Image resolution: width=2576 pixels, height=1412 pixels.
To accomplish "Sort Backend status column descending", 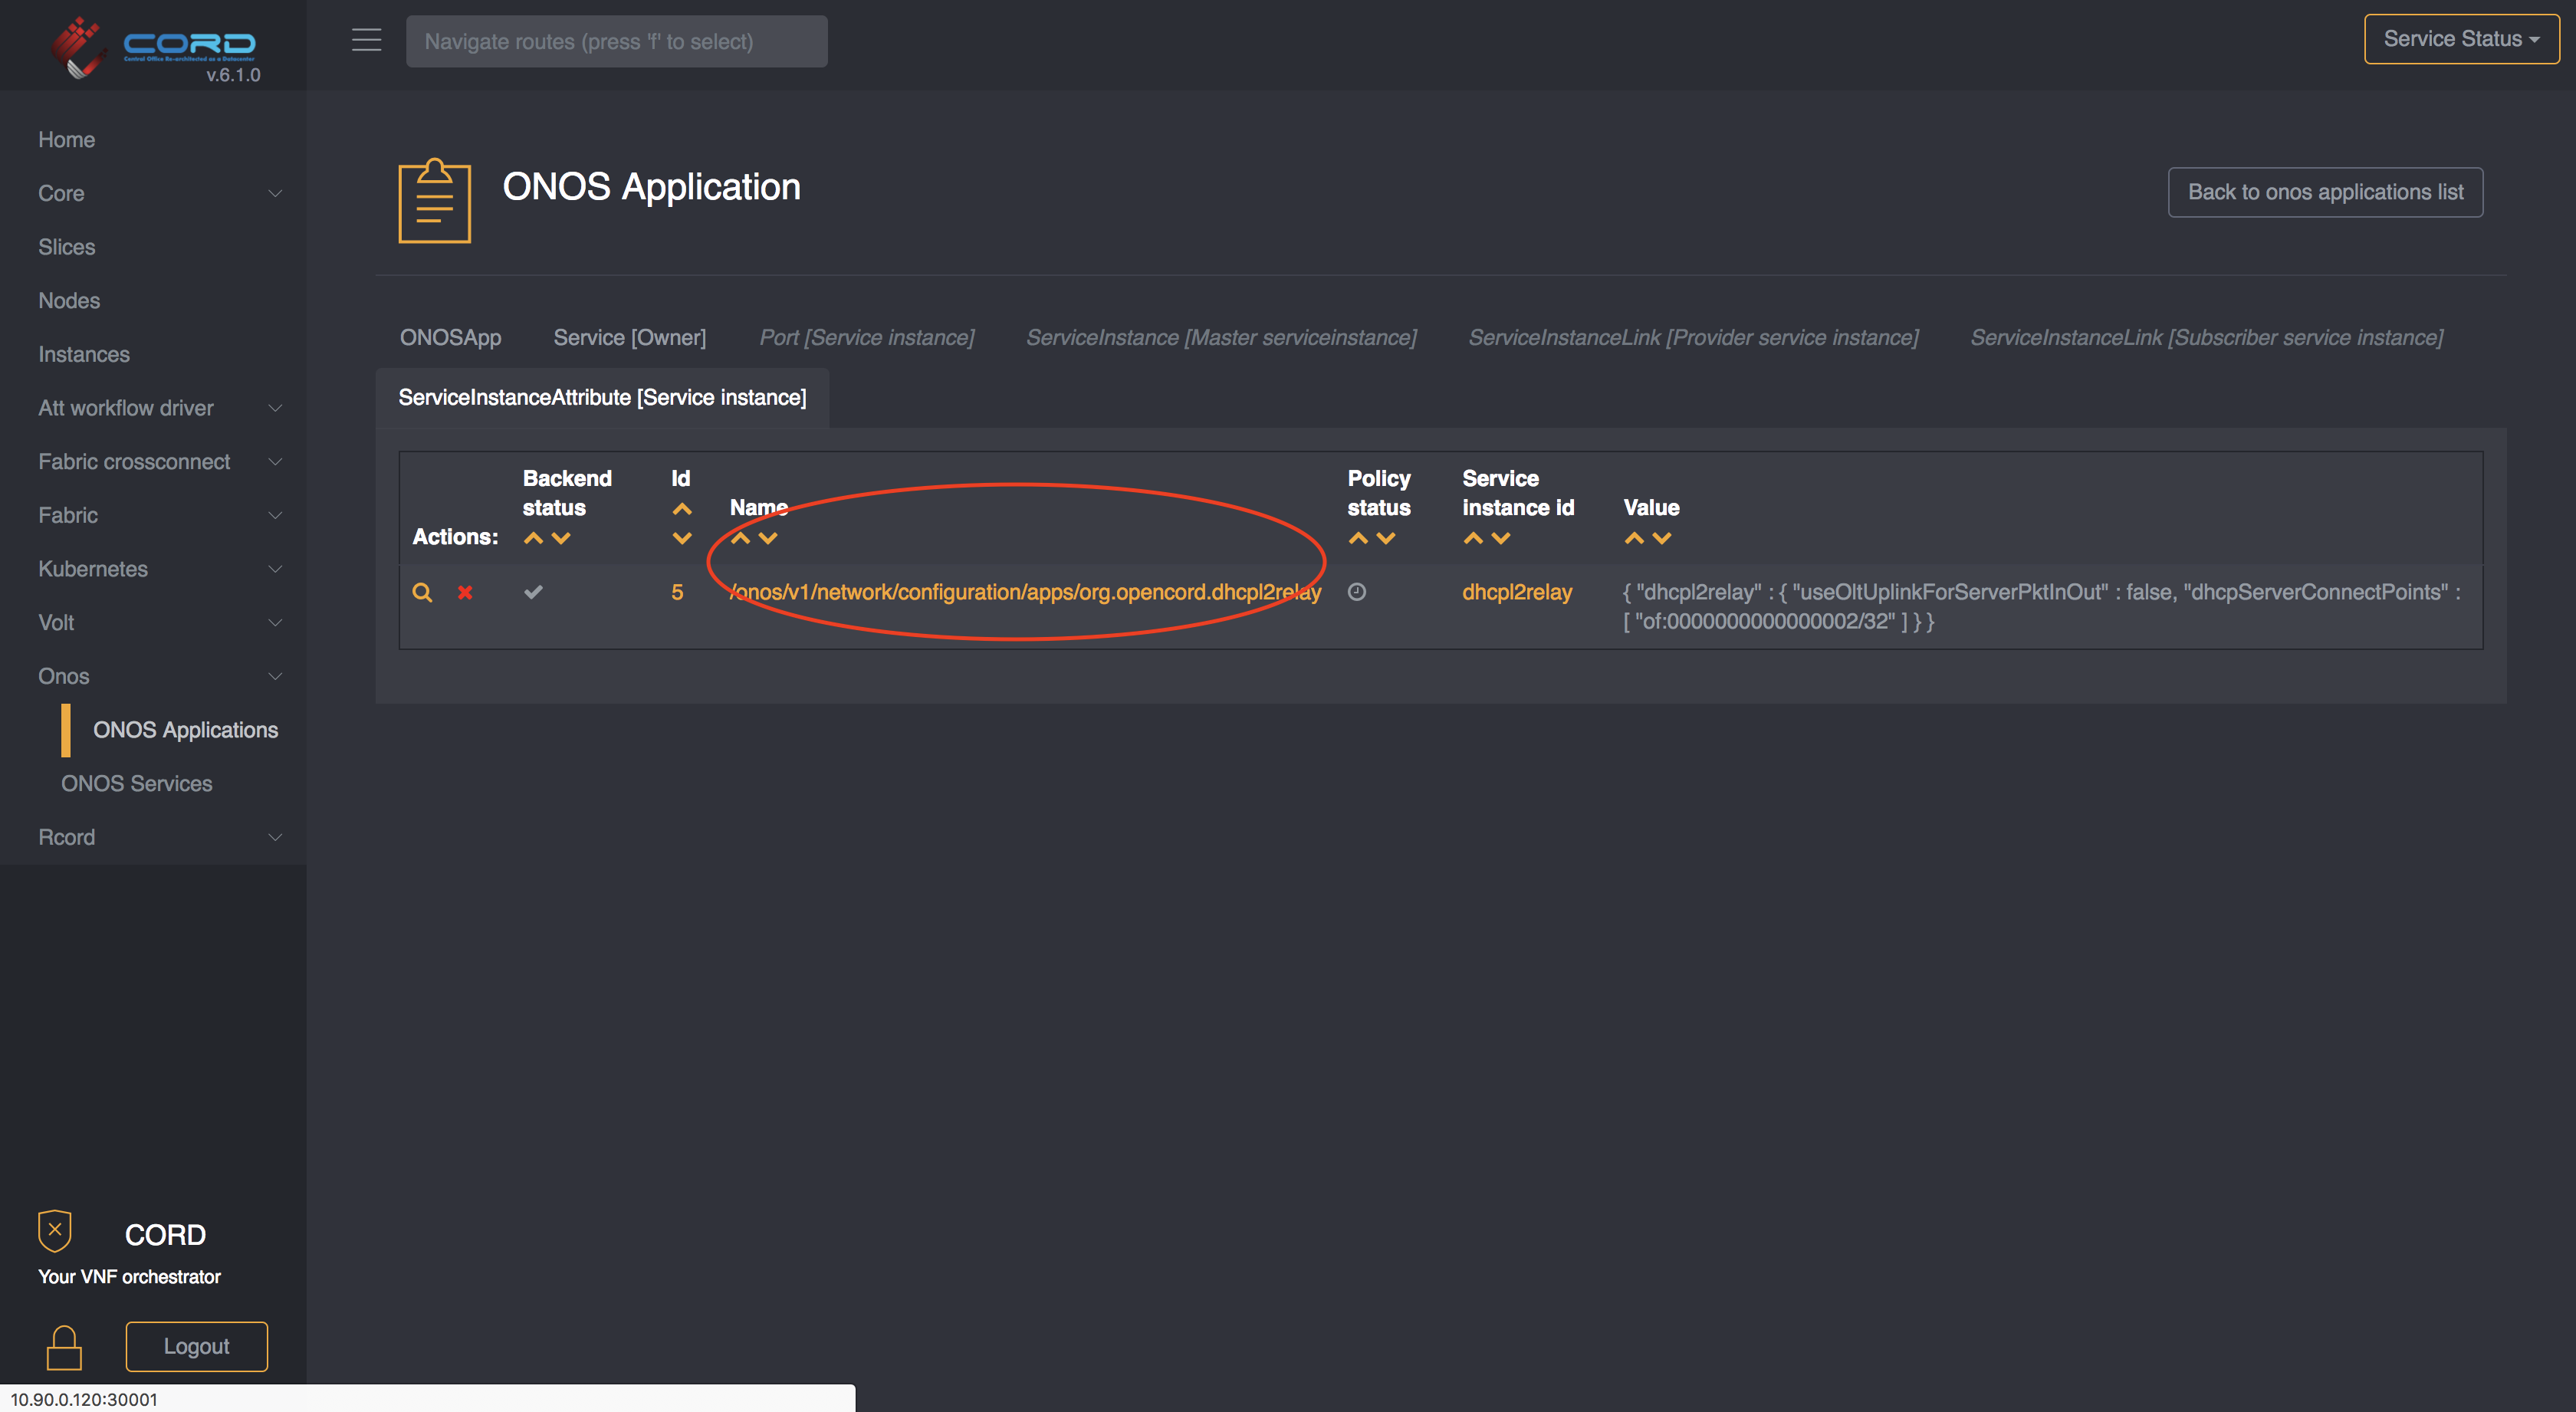I will pyautogui.click(x=561, y=538).
